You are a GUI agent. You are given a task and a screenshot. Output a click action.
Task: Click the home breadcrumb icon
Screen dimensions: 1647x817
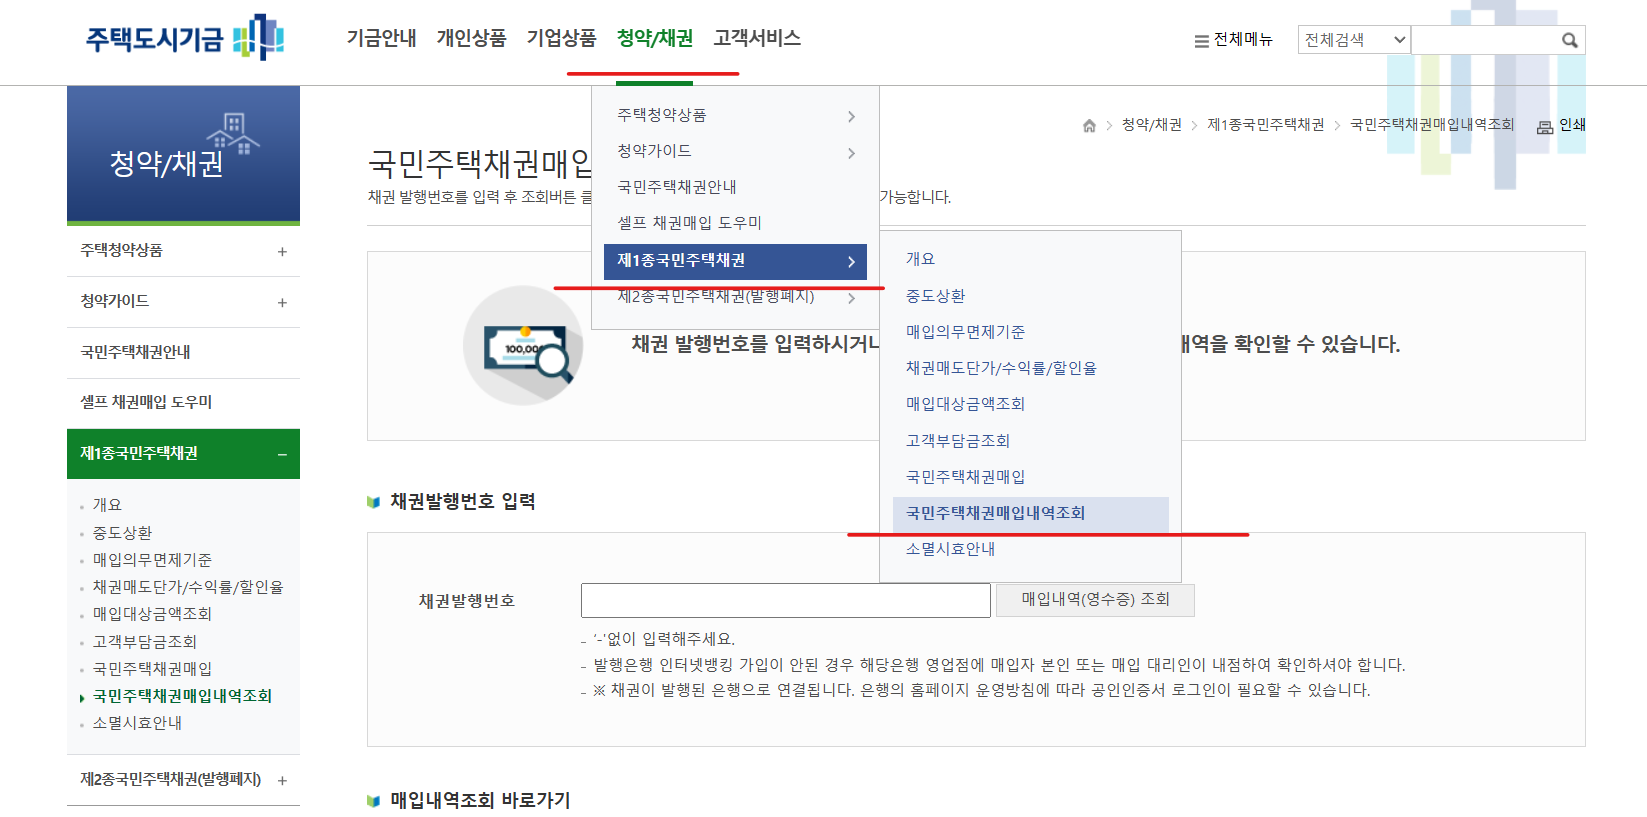pos(1089,126)
